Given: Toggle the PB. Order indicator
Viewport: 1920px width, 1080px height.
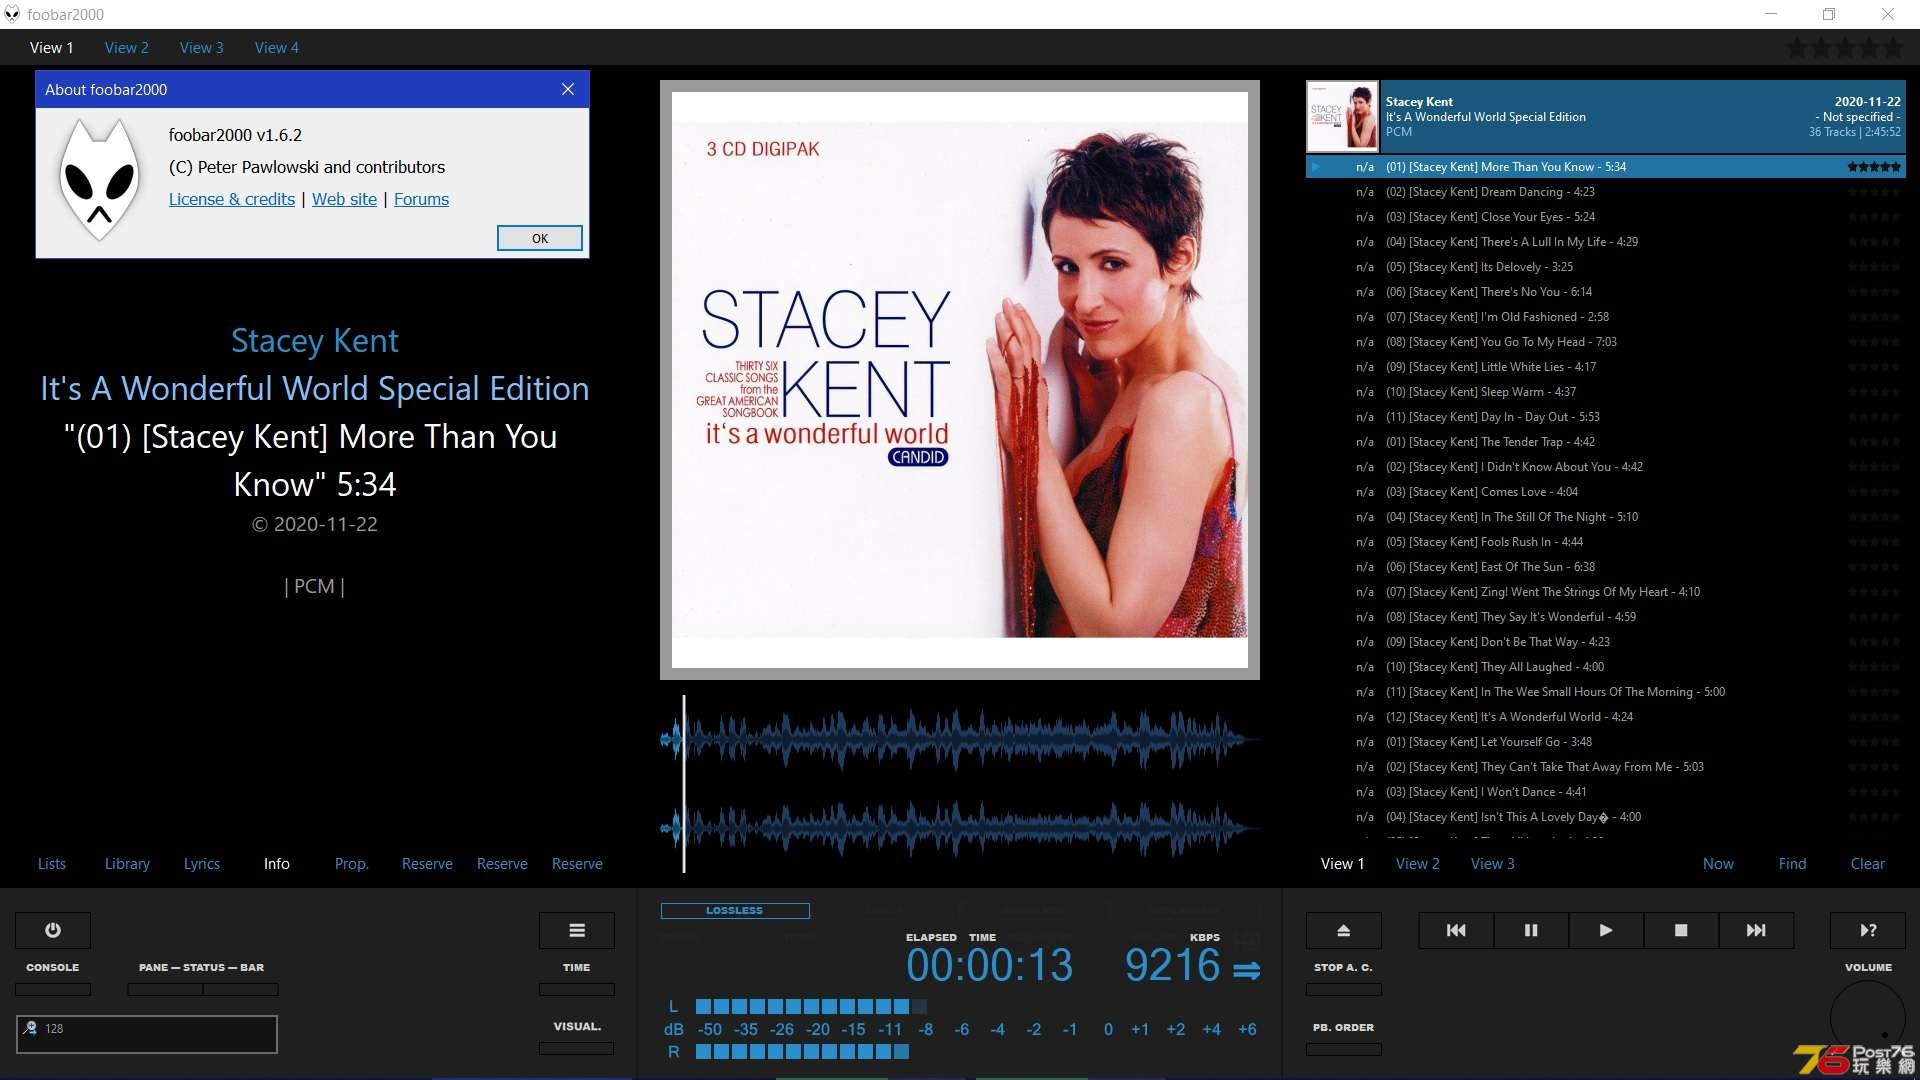Looking at the screenshot, I should click(1344, 1049).
